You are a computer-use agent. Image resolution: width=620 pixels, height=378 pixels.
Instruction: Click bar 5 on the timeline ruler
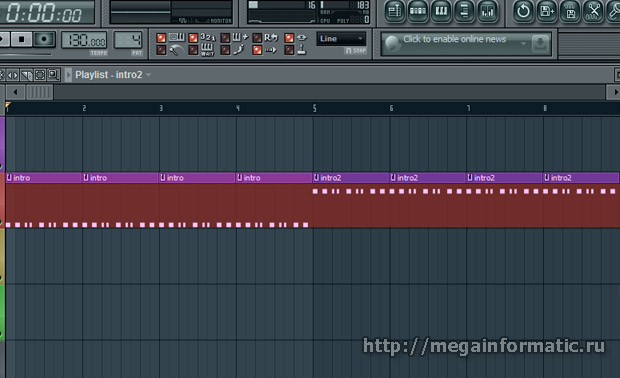point(314,108)
